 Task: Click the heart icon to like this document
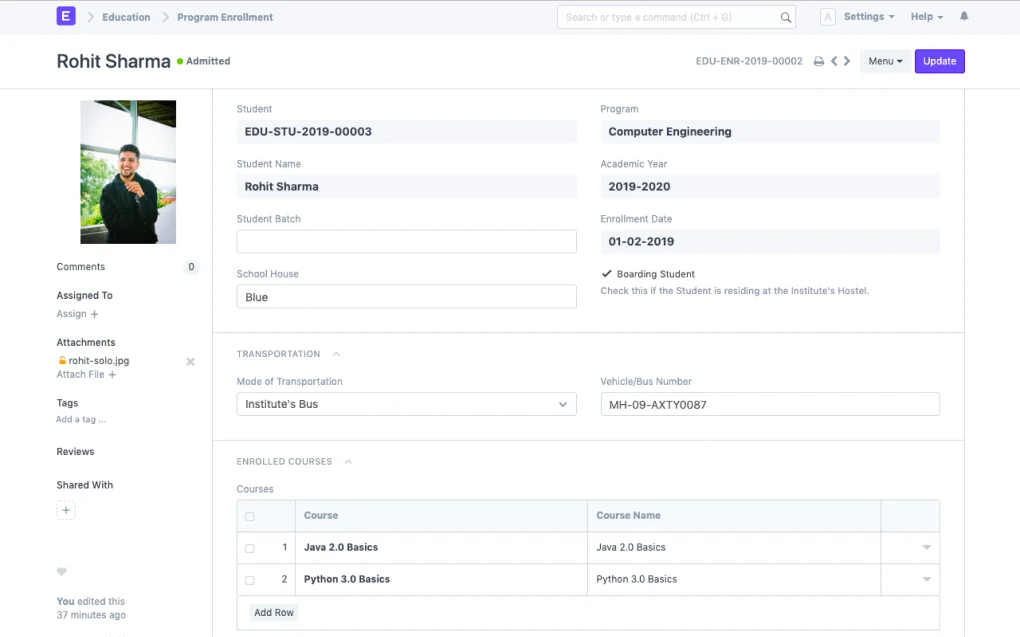click(x=62, y=571)
